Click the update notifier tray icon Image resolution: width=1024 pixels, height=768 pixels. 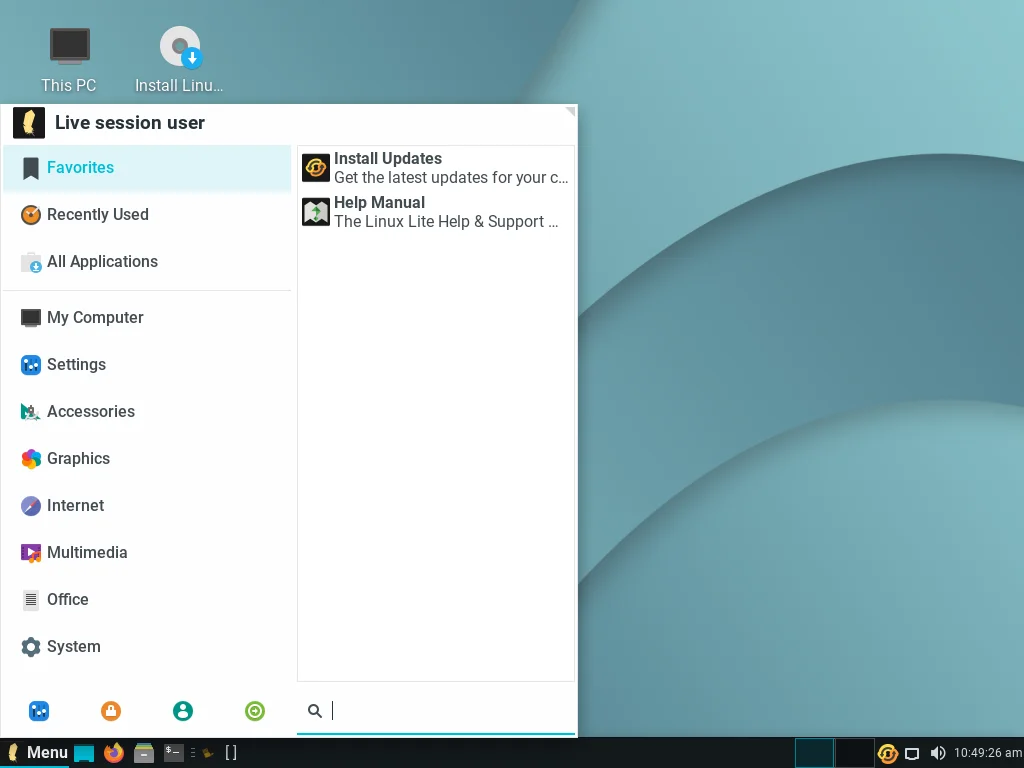[x=888, y=754]
